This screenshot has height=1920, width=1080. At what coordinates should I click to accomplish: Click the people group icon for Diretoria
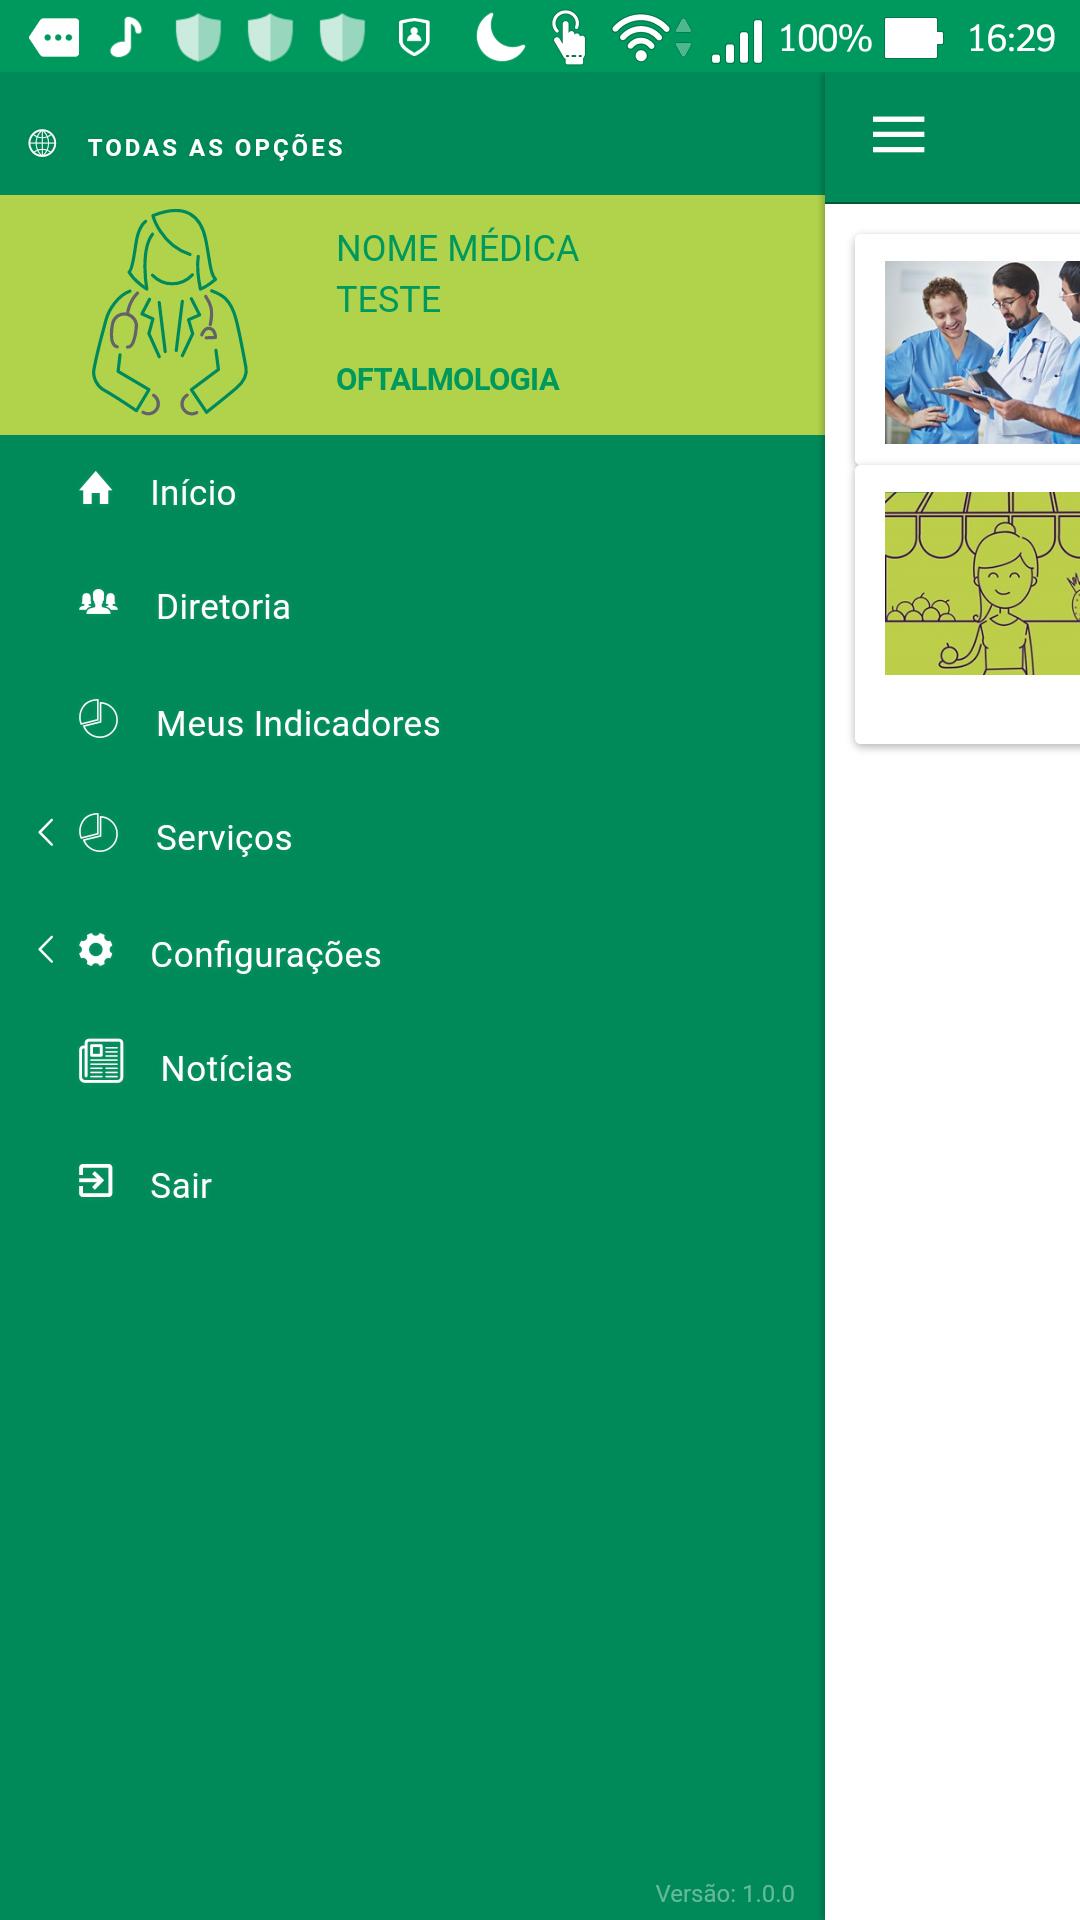click(x=98, y=603)
